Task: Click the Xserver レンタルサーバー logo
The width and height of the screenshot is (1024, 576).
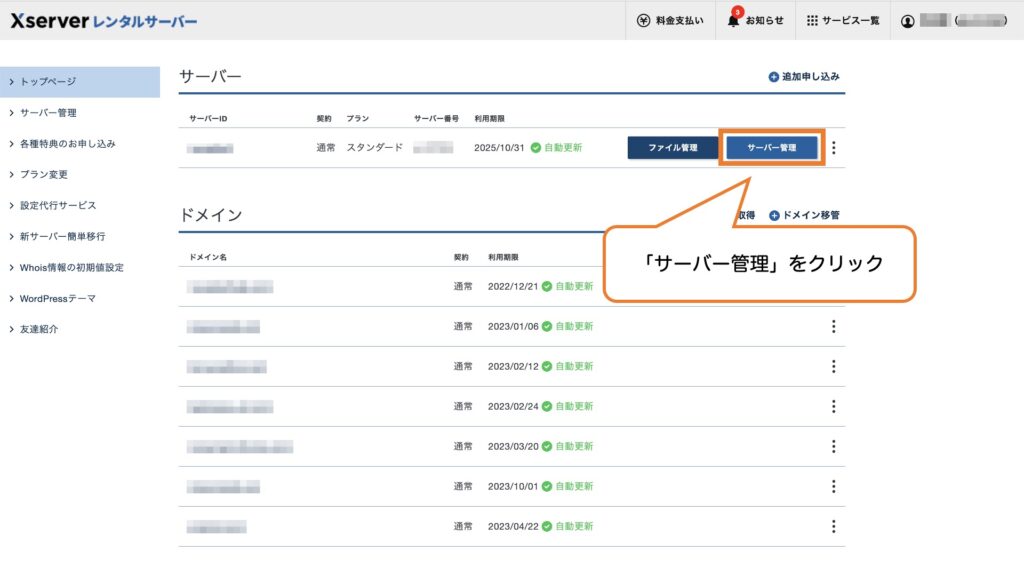Action: click(x=103, y=19)
